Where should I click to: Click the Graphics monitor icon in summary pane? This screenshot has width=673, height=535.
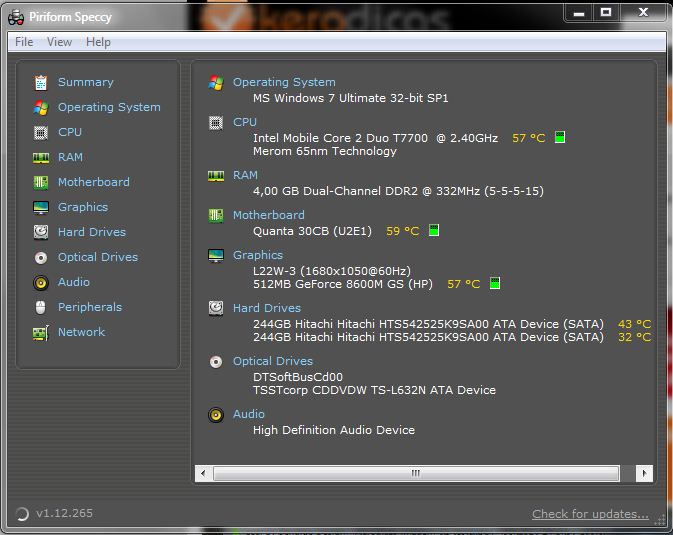[x=216, y=255]
